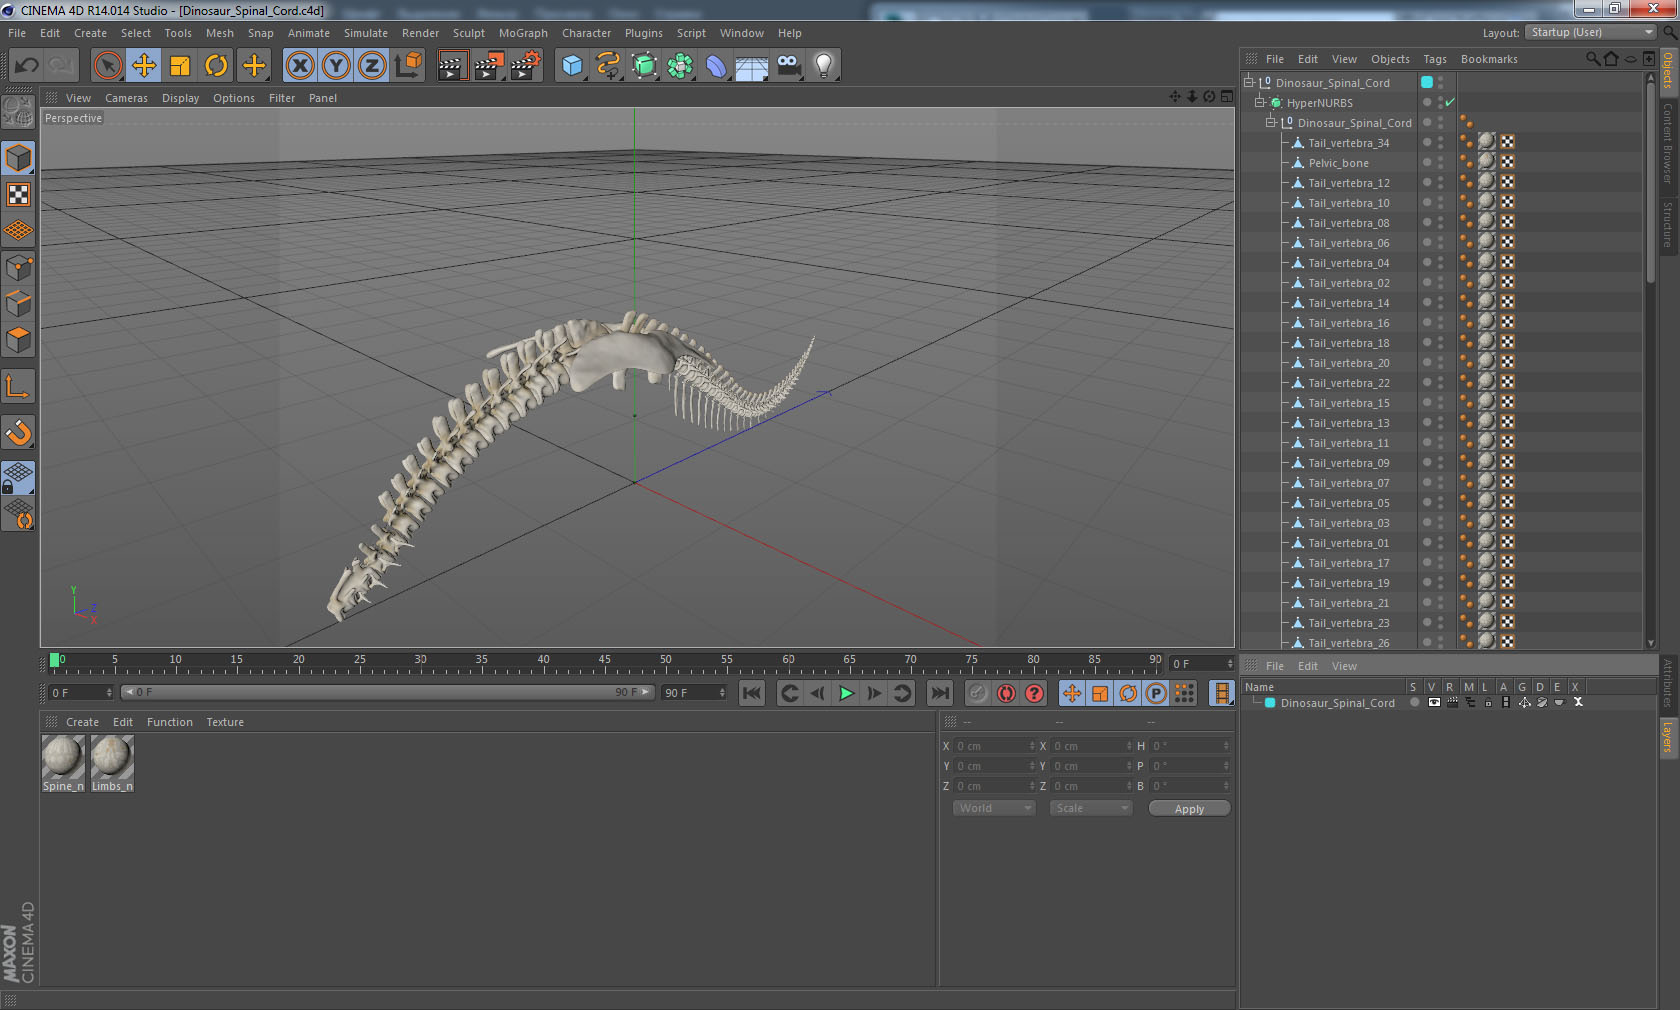Open the Array modeling objects icon

tap(680, 66)
